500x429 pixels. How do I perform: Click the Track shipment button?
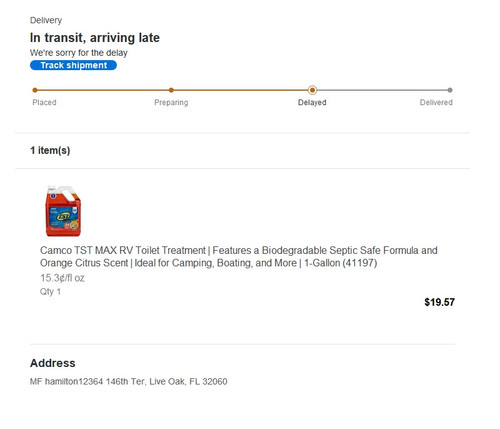(73, 65)
